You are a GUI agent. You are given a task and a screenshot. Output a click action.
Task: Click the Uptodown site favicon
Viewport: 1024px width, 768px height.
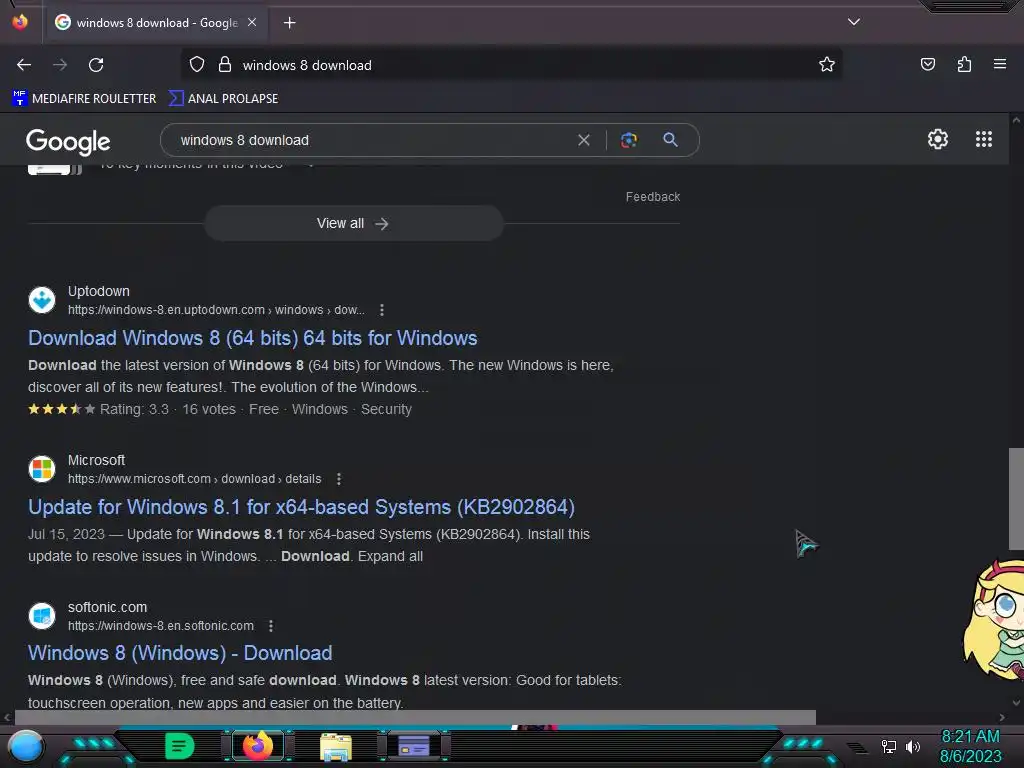pos(42,300)
